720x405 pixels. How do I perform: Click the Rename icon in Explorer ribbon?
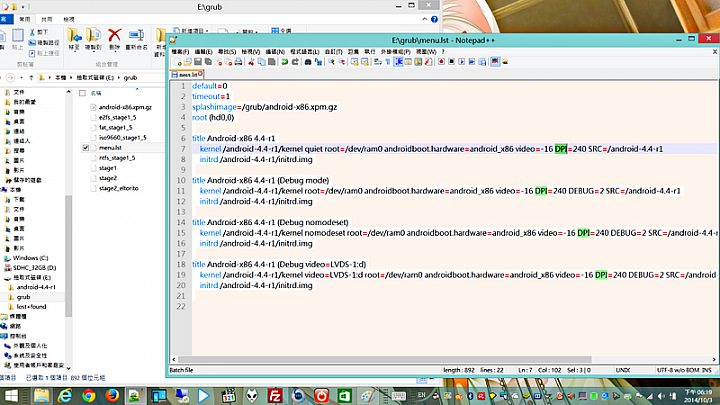136,38
